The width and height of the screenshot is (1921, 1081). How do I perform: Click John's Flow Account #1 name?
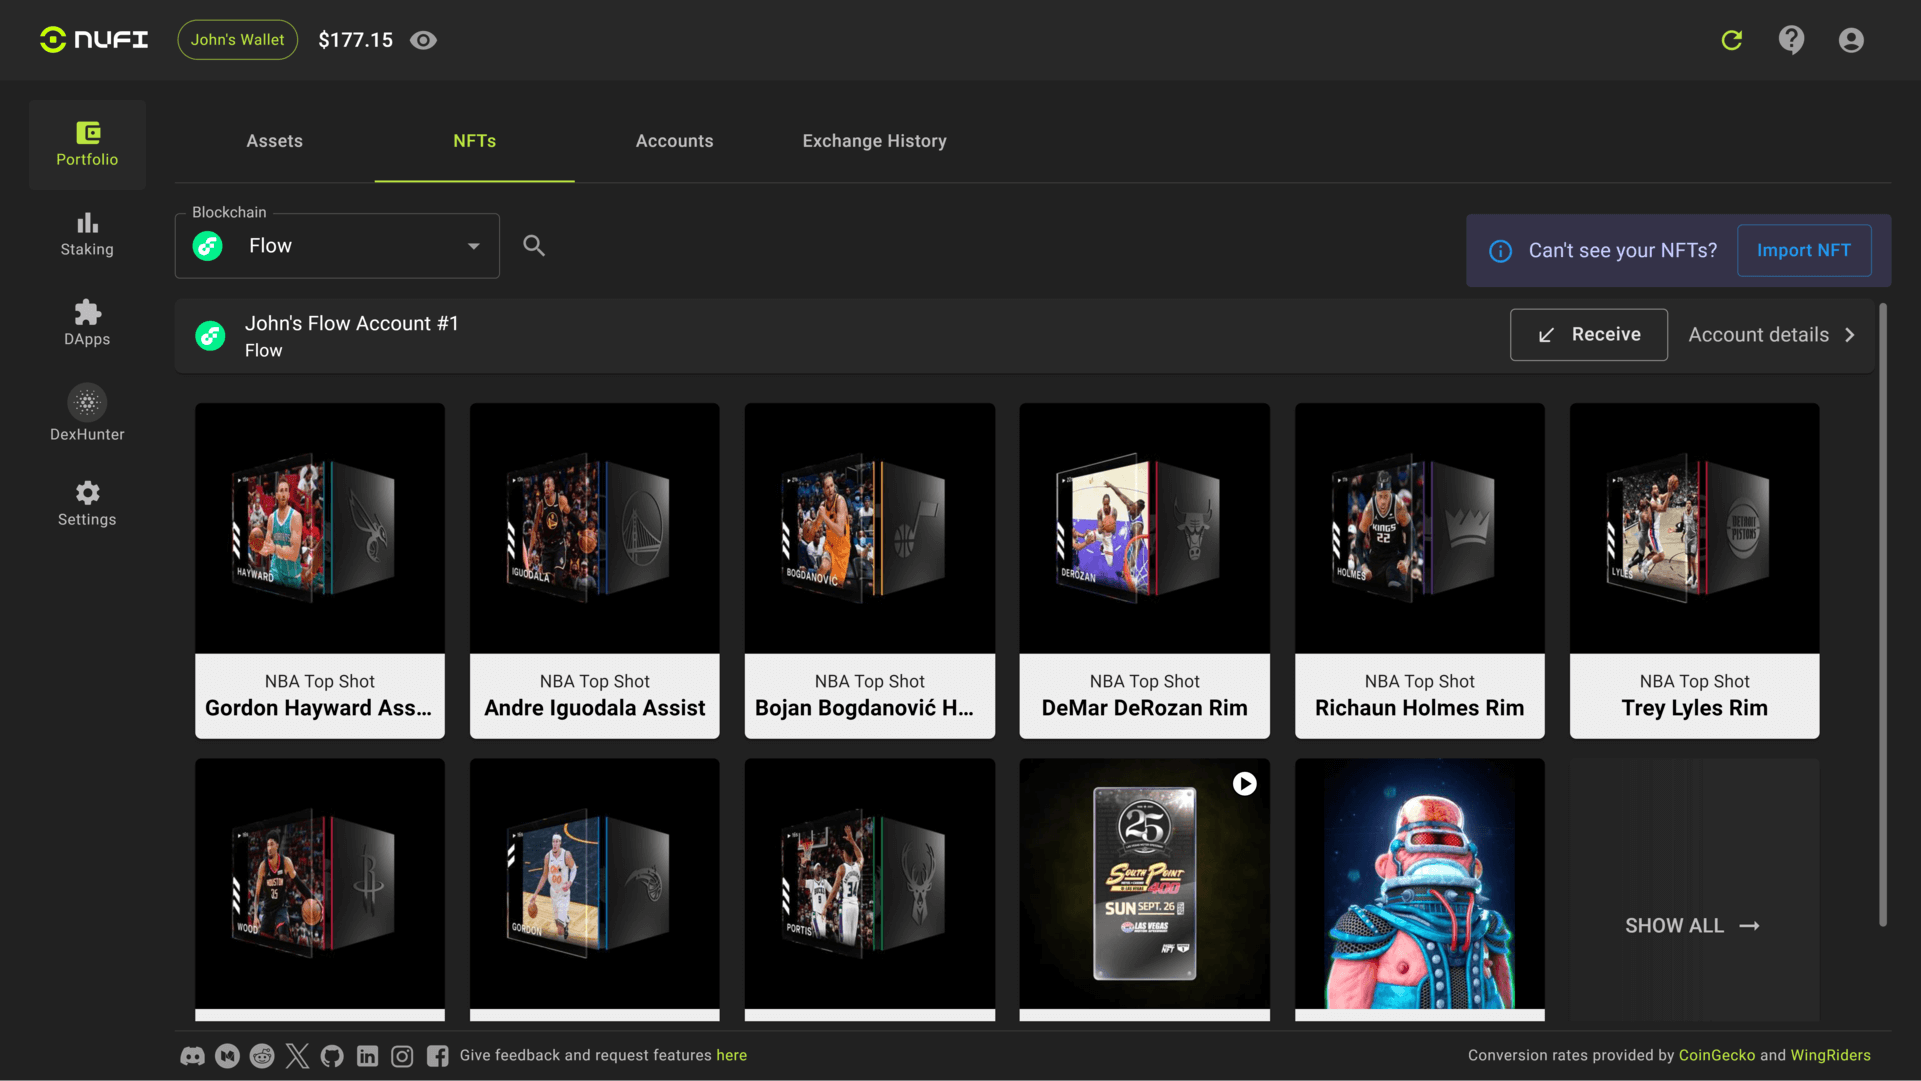352,324
